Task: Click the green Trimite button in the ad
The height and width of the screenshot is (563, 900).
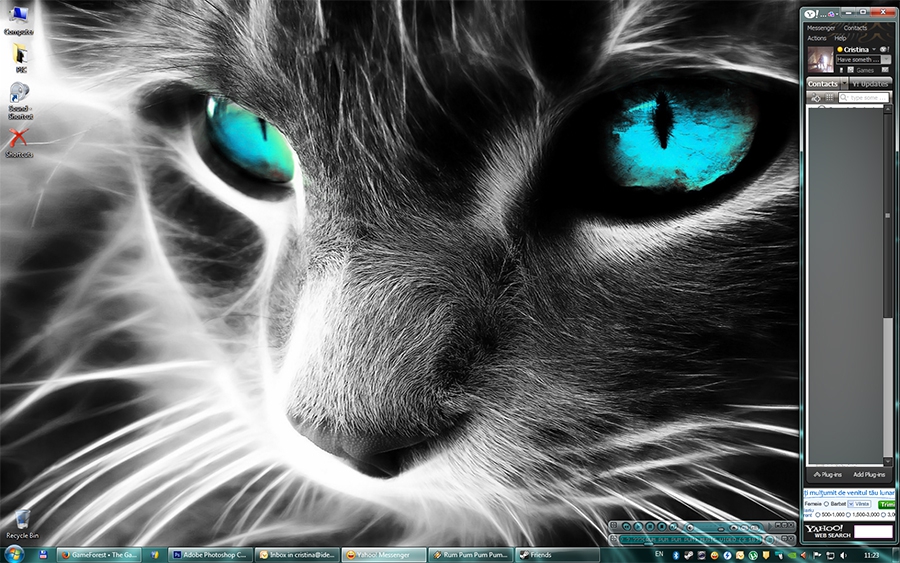Action: click(887, 504)
